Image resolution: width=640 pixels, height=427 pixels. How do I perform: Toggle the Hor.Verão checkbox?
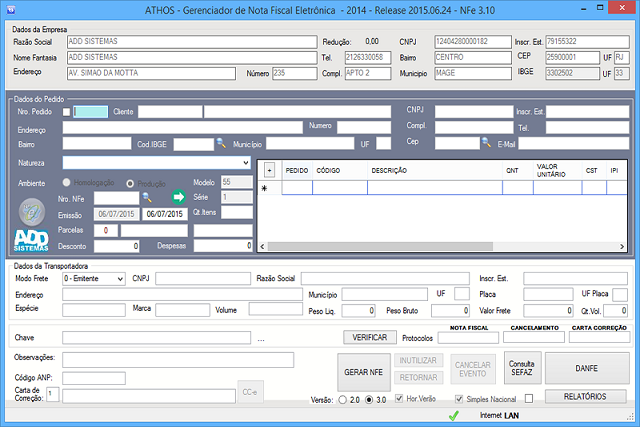(x=399, y=398)
